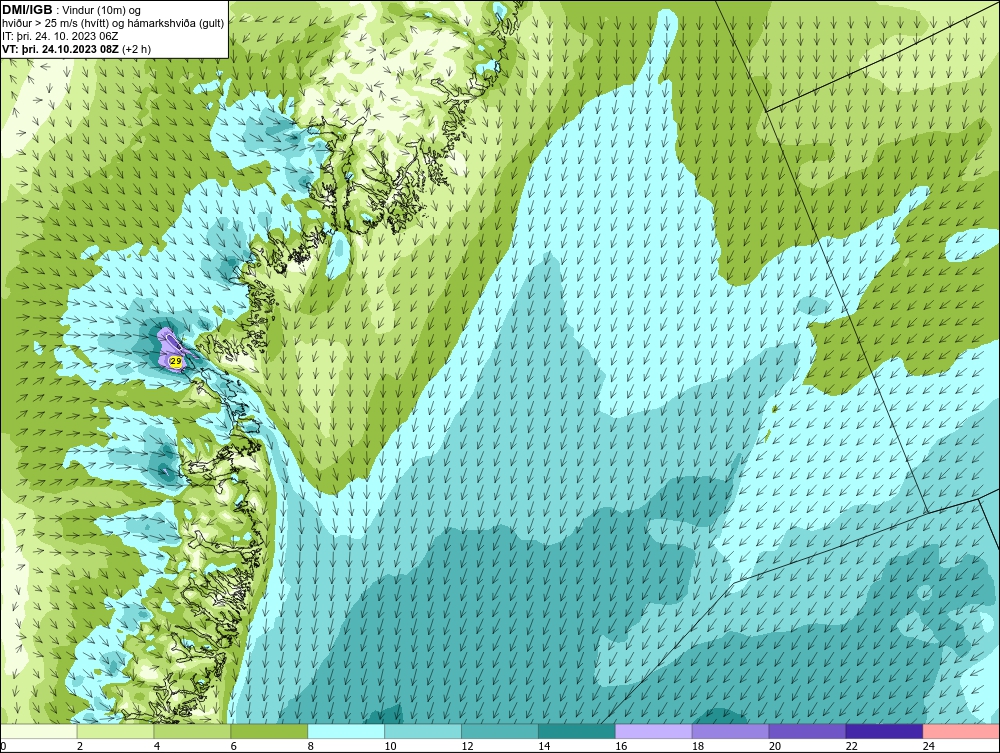
Task: Click the yellow 29 maximum gust marker
Action: click(176, 362)
